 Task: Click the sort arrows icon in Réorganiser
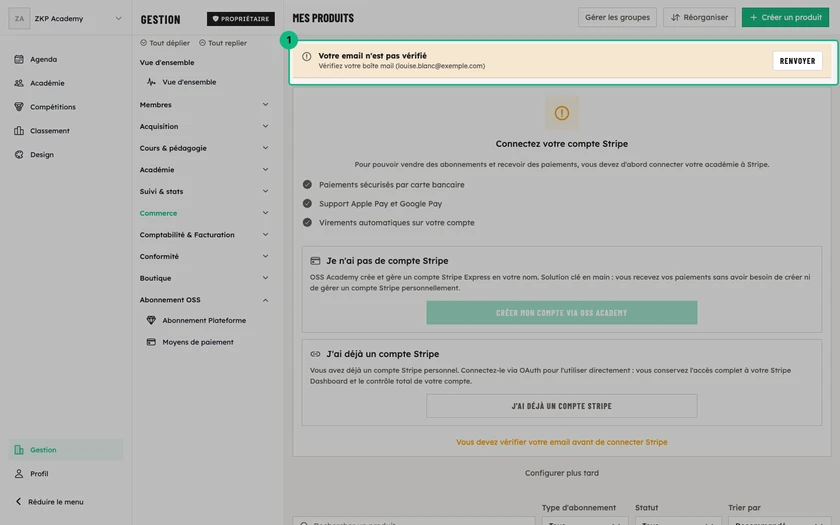pos(675,18)
